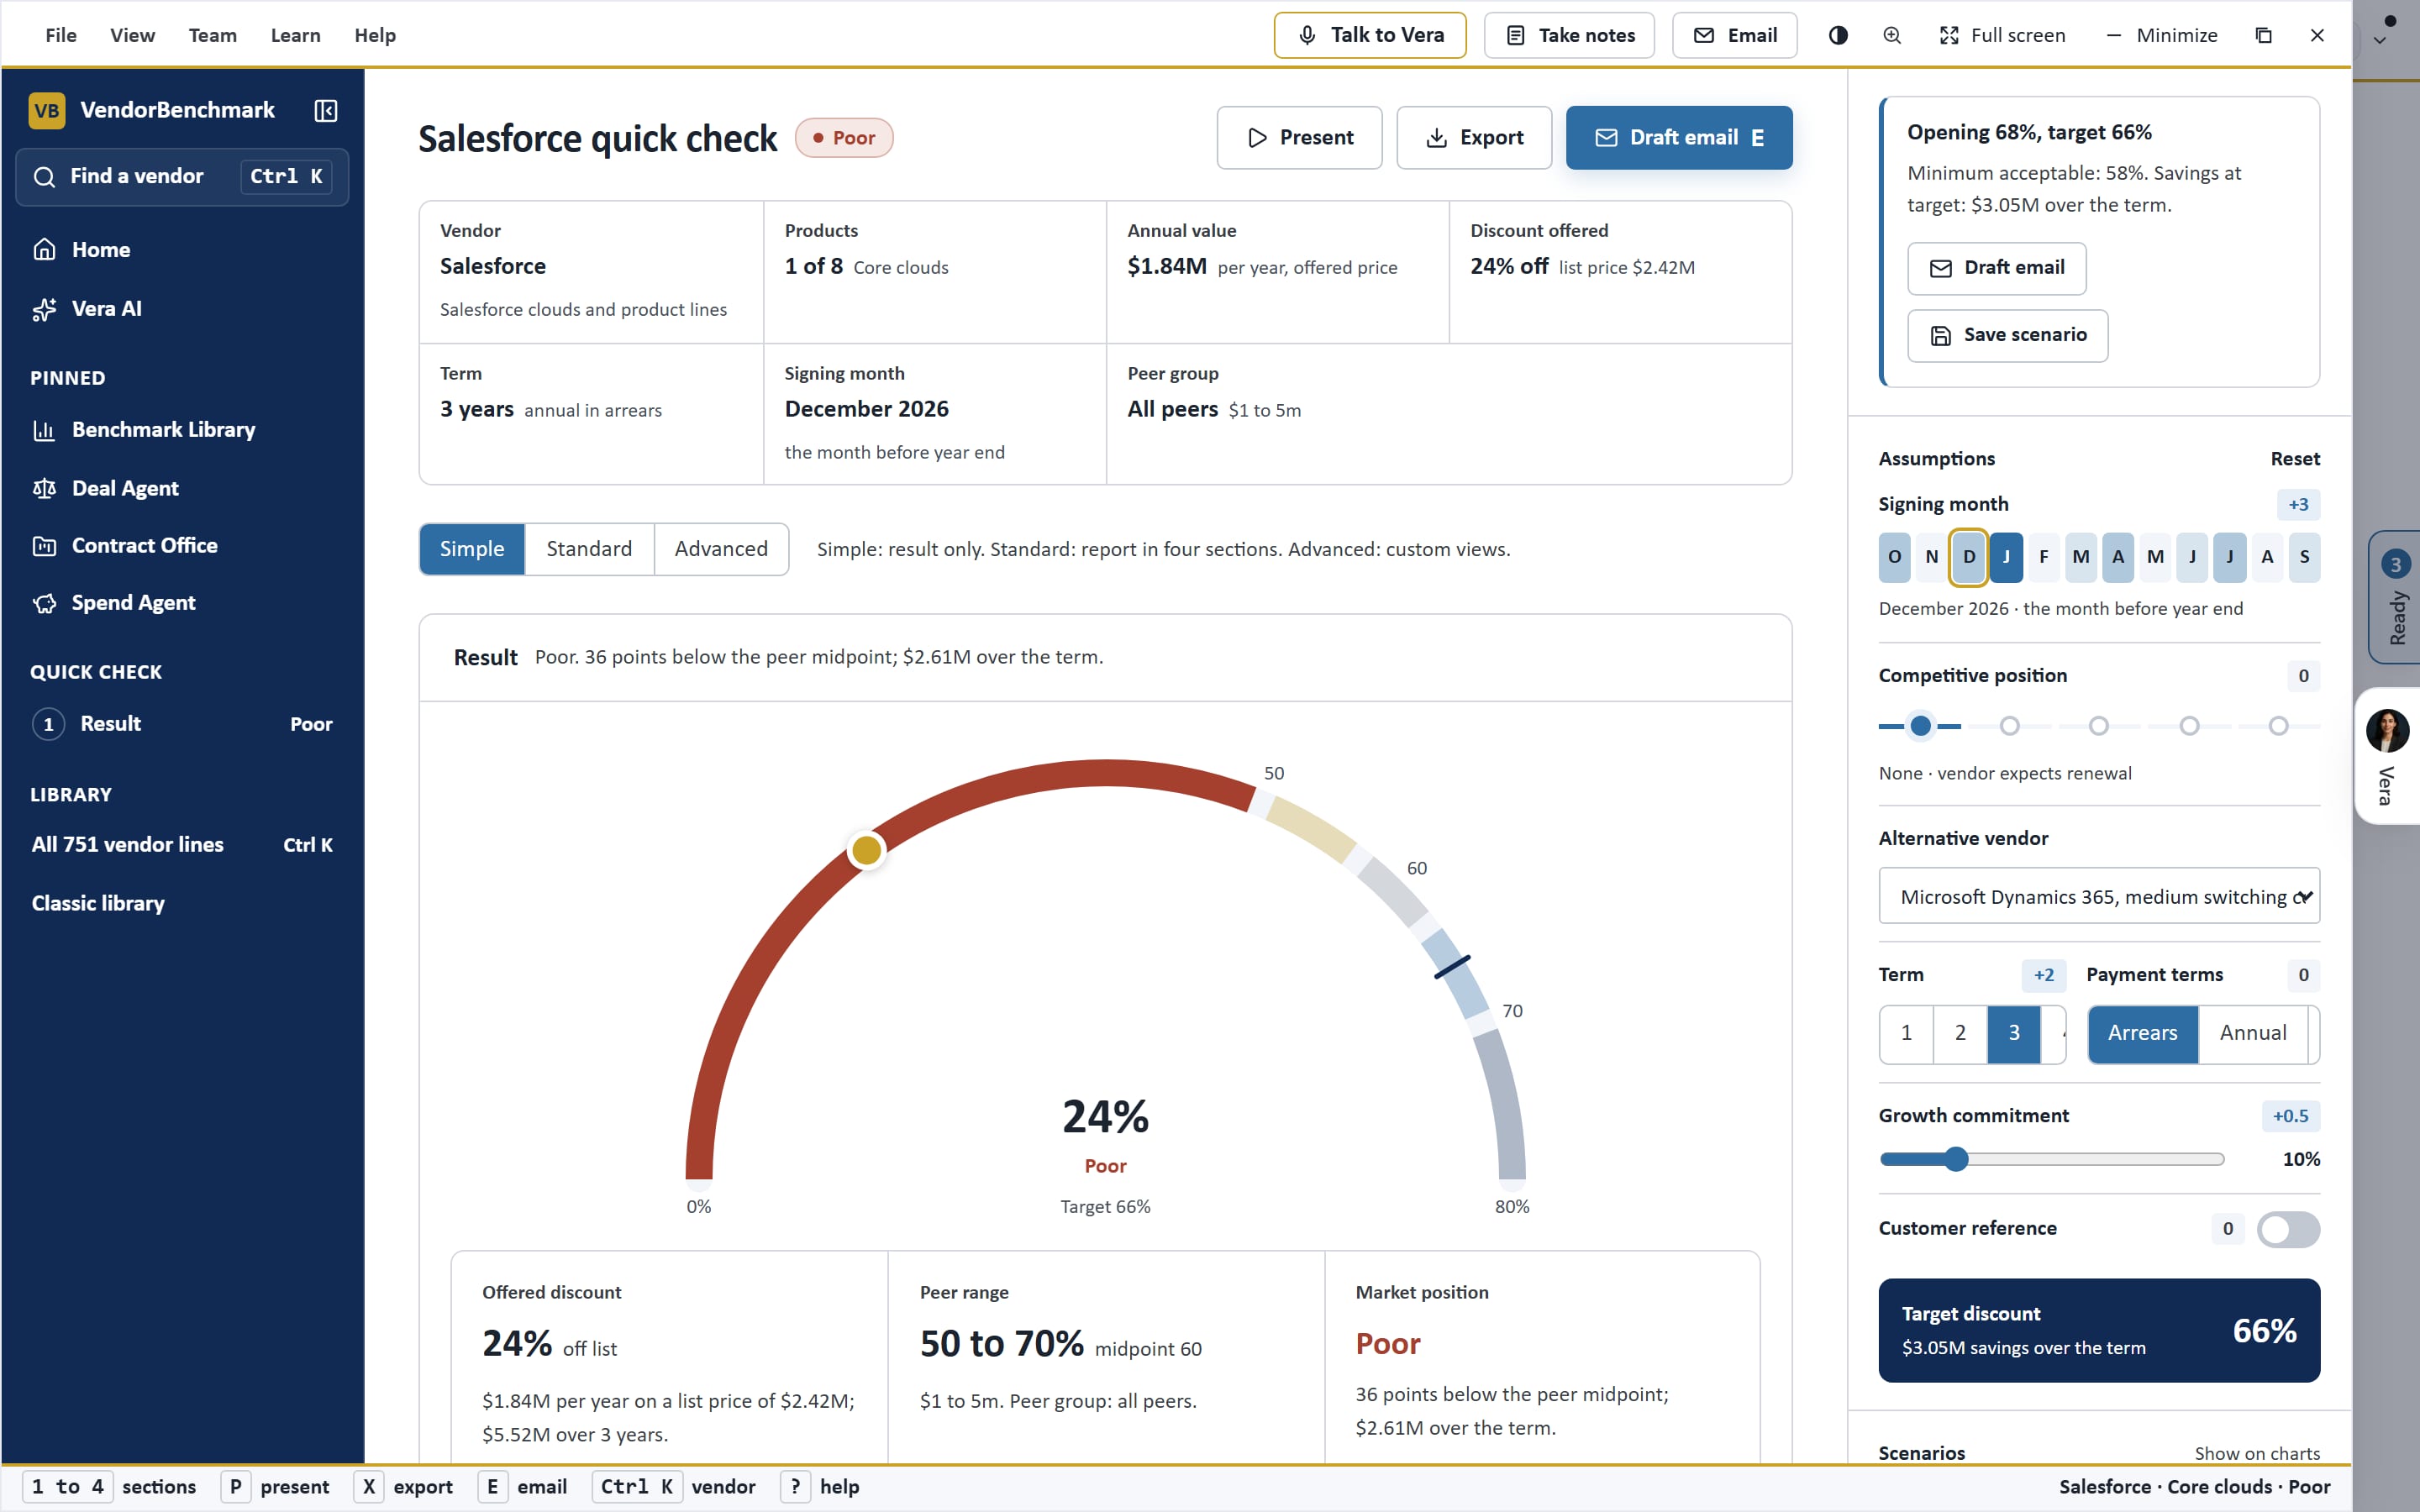Start Talk to Vera voice assistant

pos(1370,35)
